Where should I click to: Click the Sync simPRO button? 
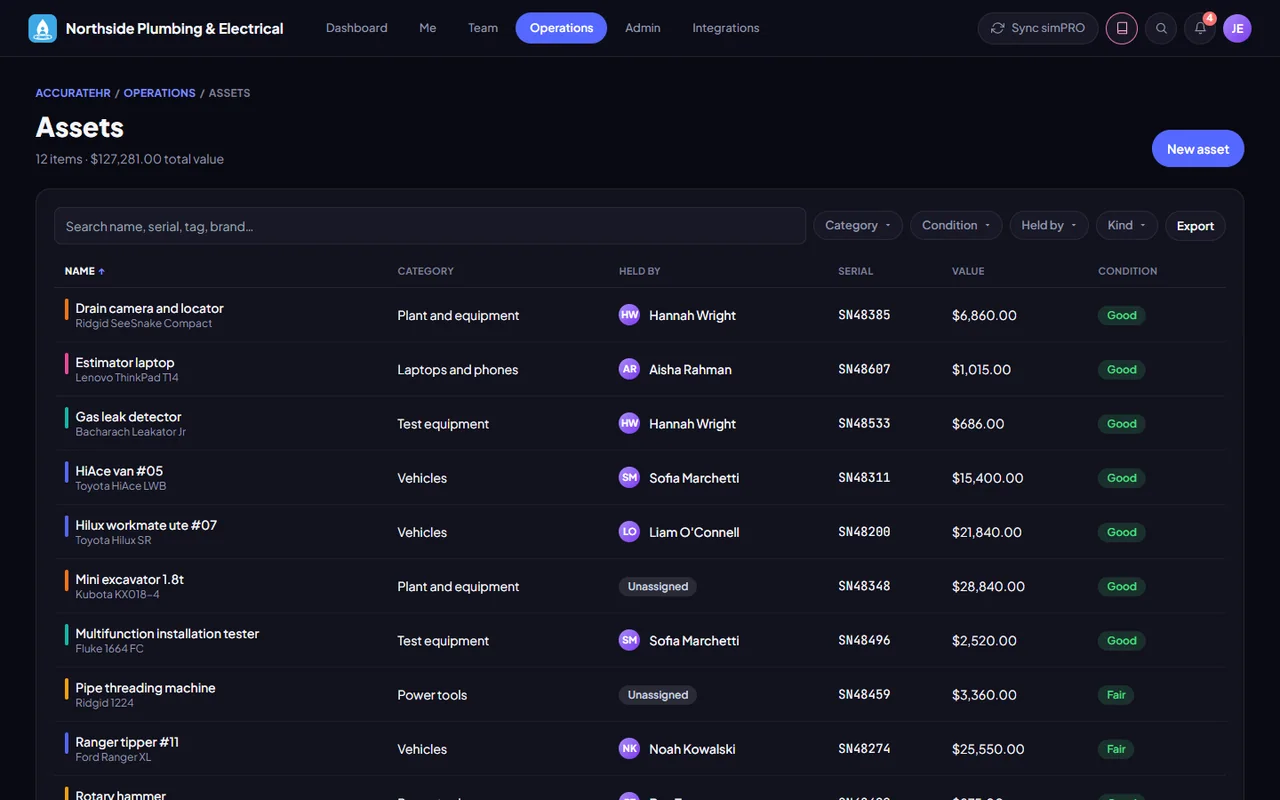pos(1038,28)
